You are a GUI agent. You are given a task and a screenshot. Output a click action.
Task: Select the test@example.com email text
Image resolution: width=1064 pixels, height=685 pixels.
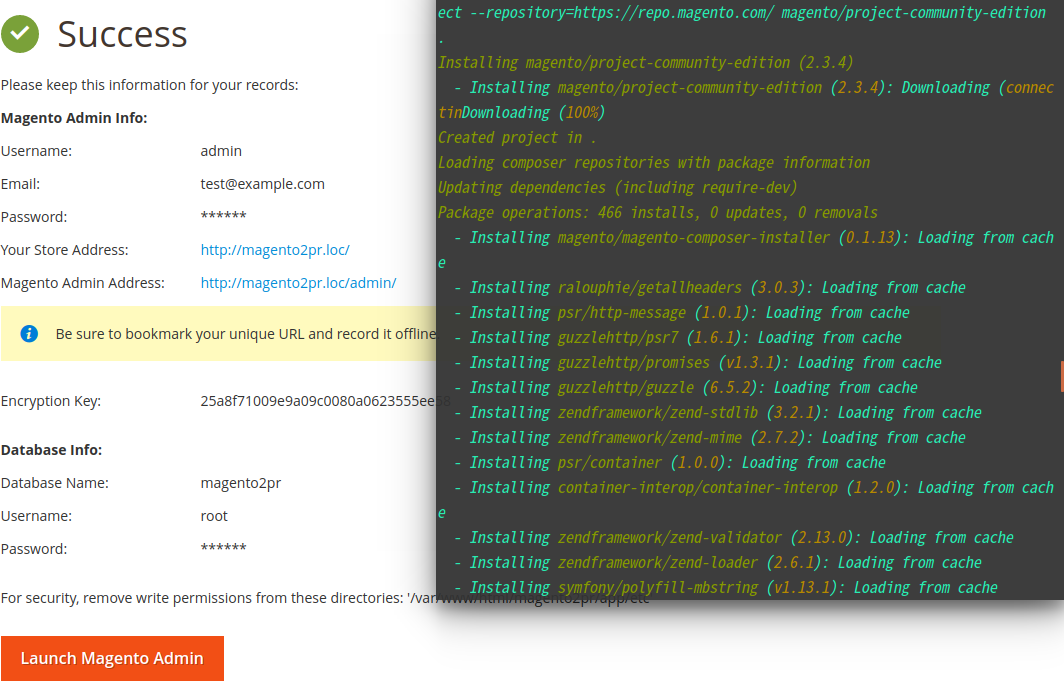coord(263,184)
